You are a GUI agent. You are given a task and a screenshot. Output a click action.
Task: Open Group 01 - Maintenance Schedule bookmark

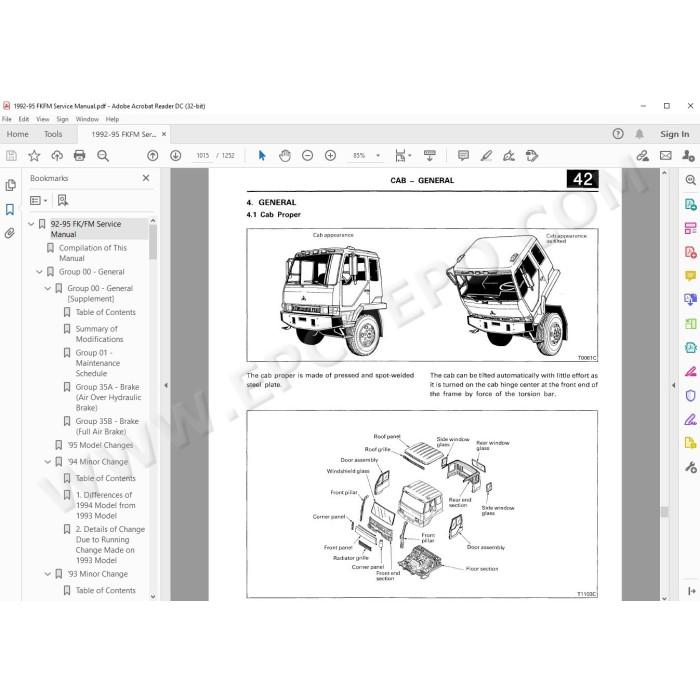(x=97, y=363)
